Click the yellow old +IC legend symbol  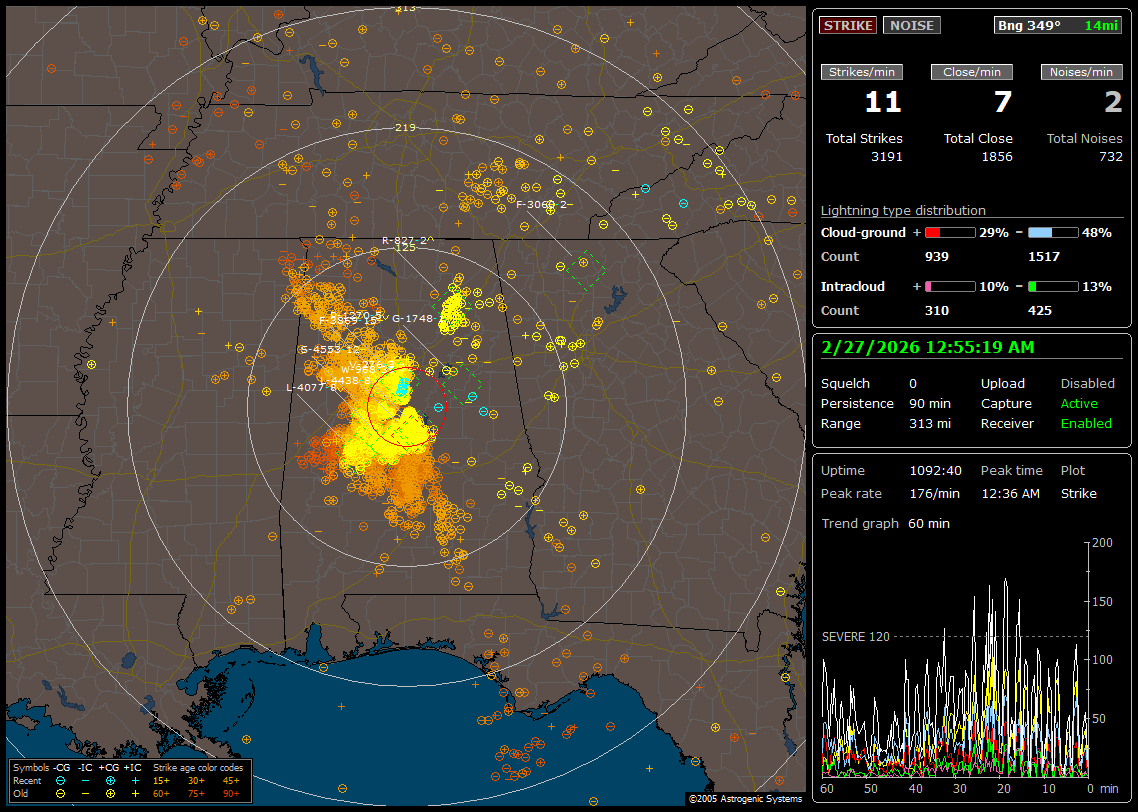pos(135,793)
